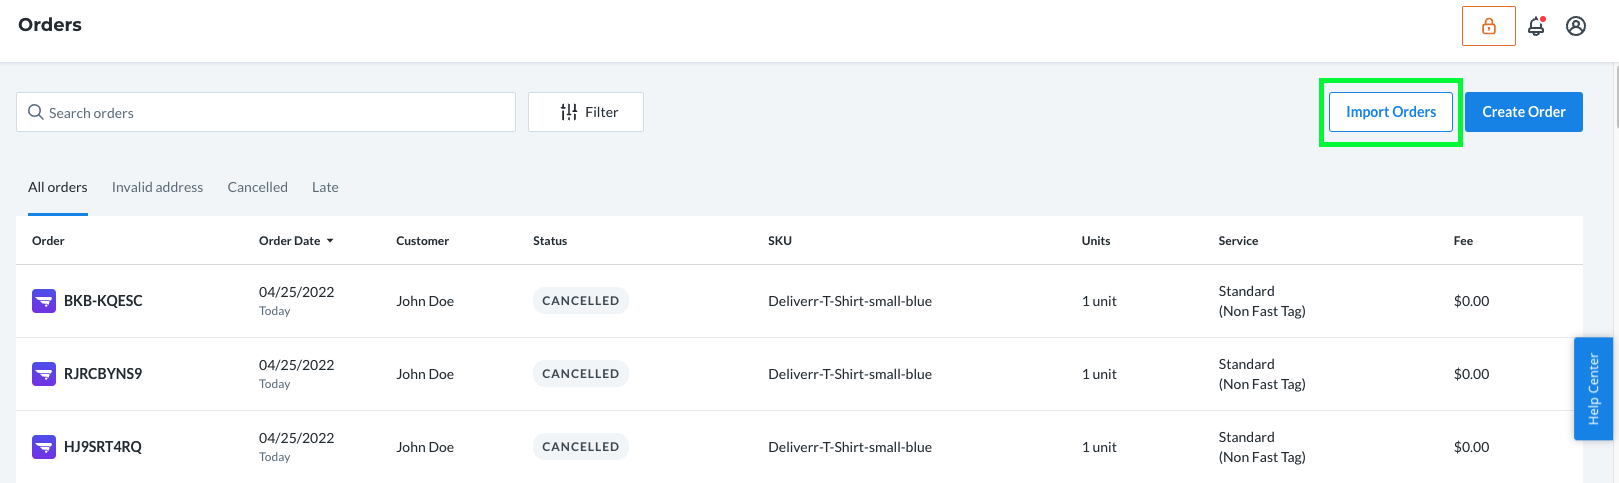Switch to Invalid address tab
The image size is (1619, 483).
tap(157, 187)
